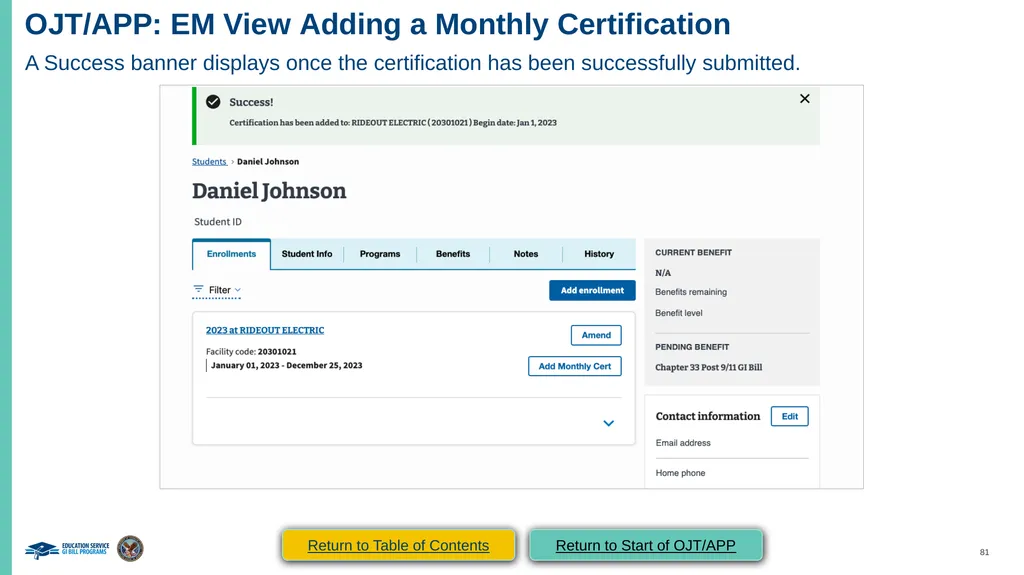
Task: Click the Education Service GI Bill logo
Action: point(67,549)
